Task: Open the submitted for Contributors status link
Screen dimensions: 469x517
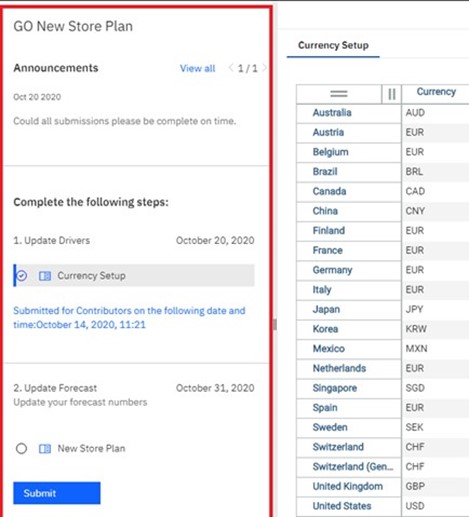Action: tap(129, 318)
